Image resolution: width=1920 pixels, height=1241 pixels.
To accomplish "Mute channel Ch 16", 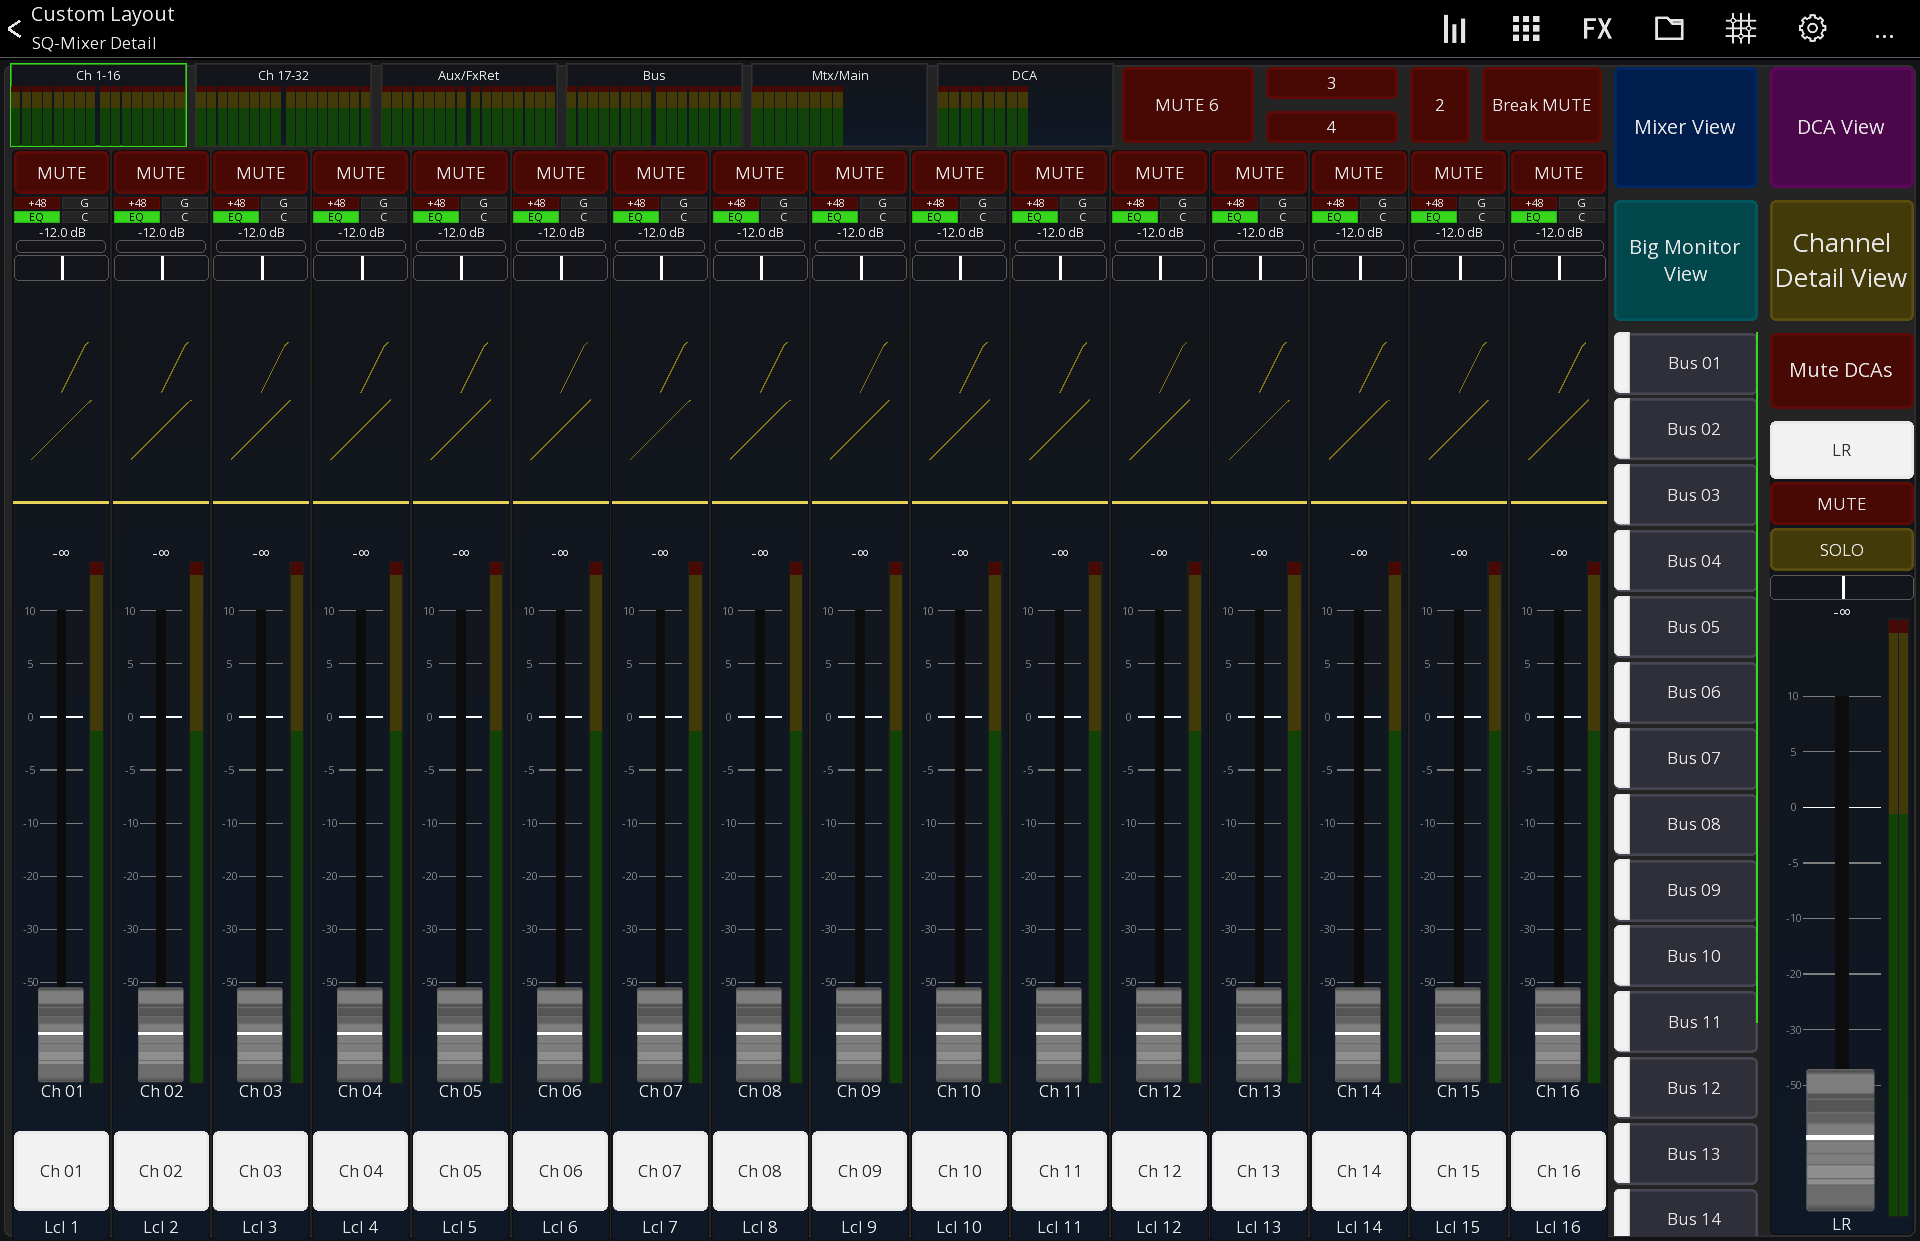I will tap(1558, 173).
